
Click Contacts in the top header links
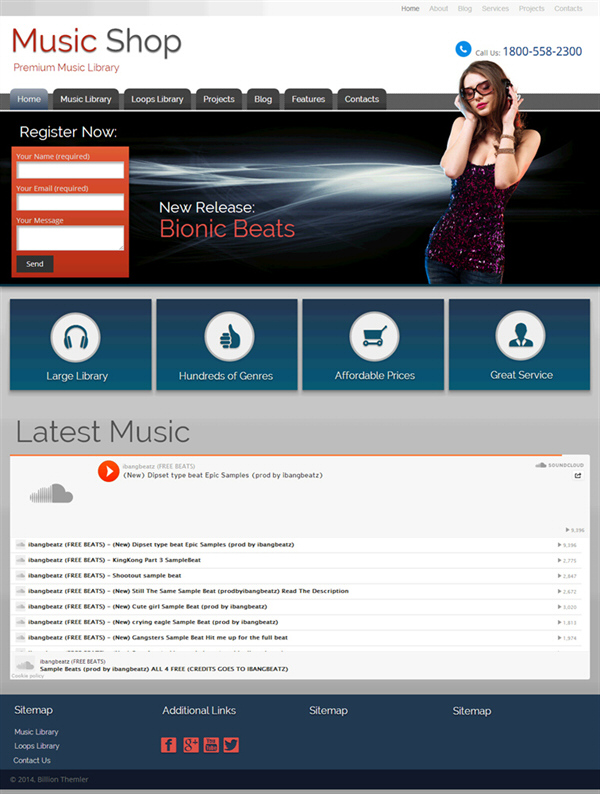click(568, 9)
